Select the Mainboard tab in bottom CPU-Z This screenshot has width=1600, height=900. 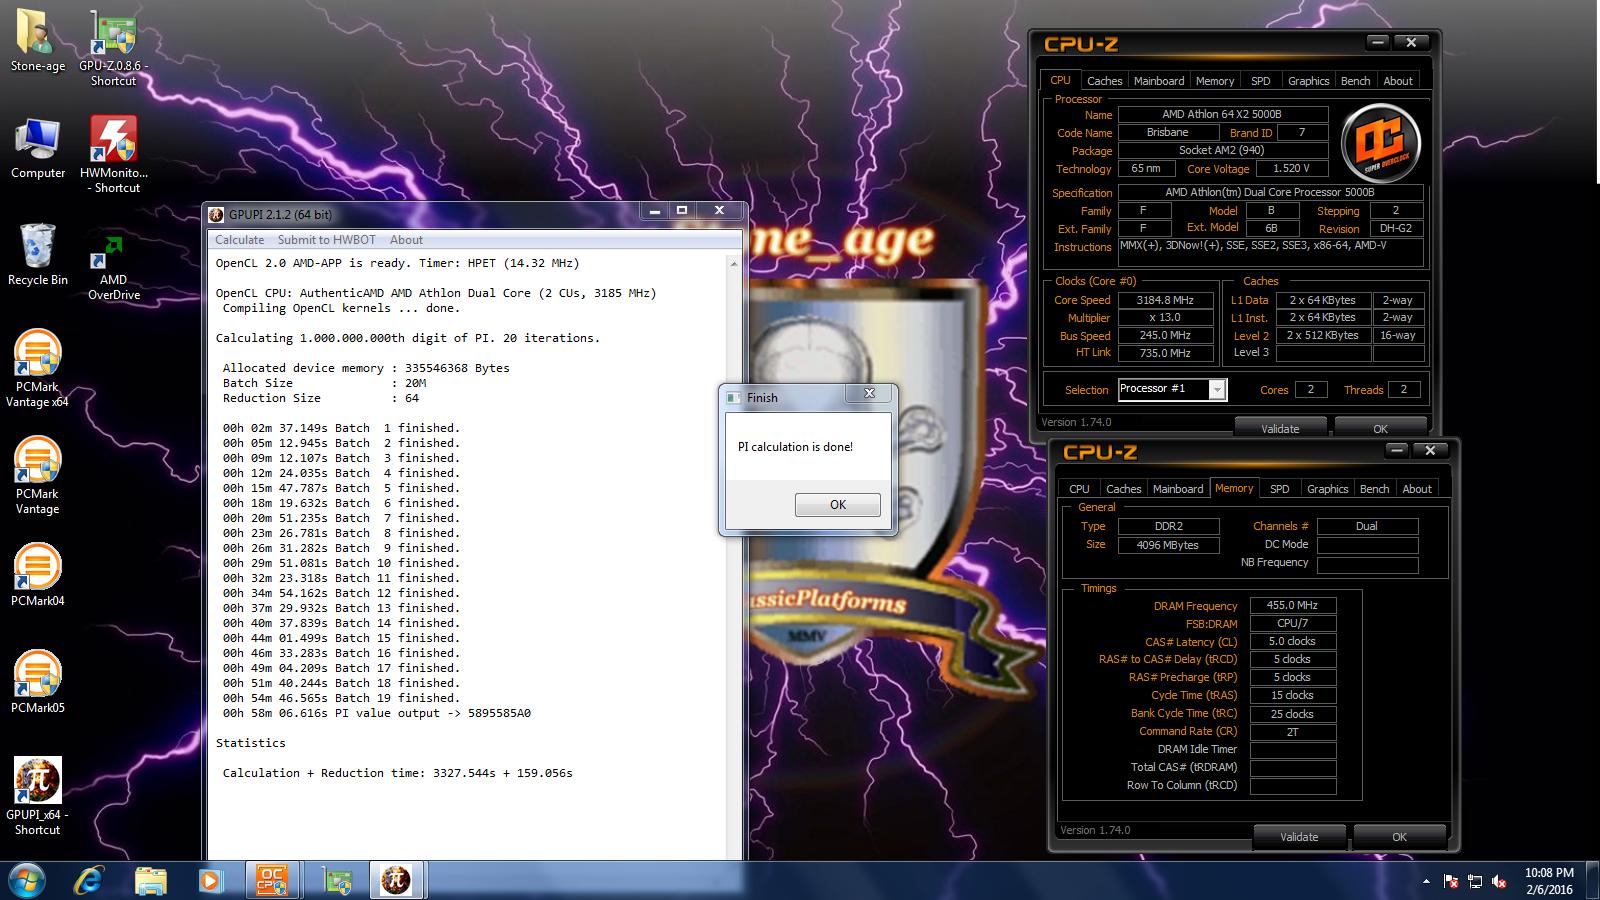(x=1178, y=489)
